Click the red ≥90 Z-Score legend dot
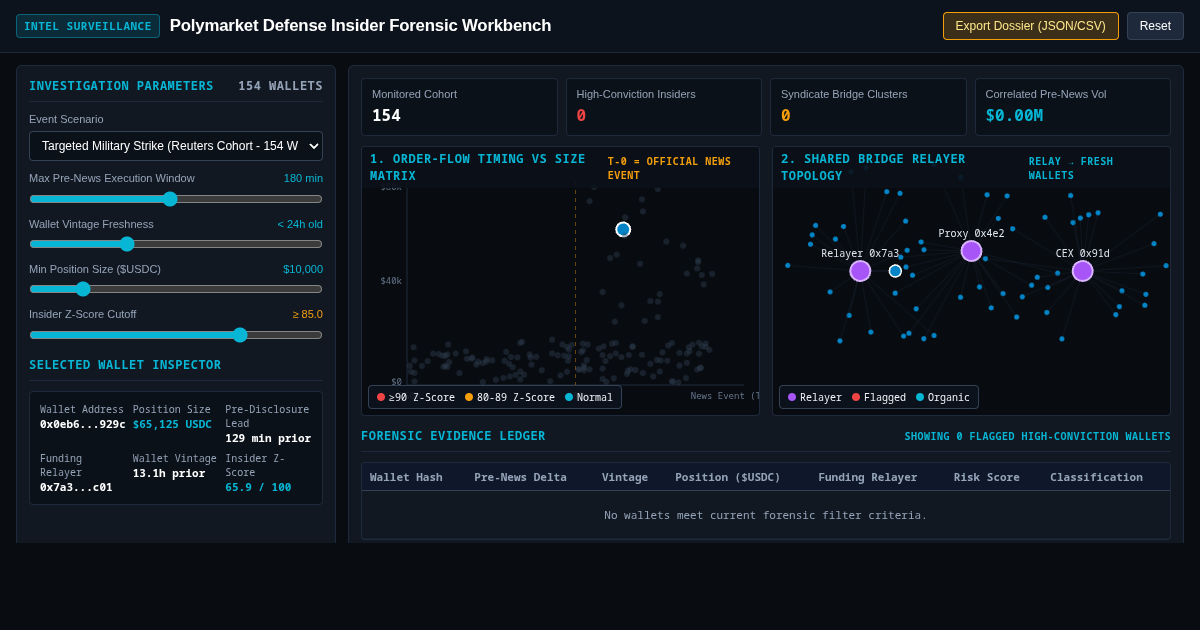The height and width of the screenshot is (630, 1200). (381, 397)
